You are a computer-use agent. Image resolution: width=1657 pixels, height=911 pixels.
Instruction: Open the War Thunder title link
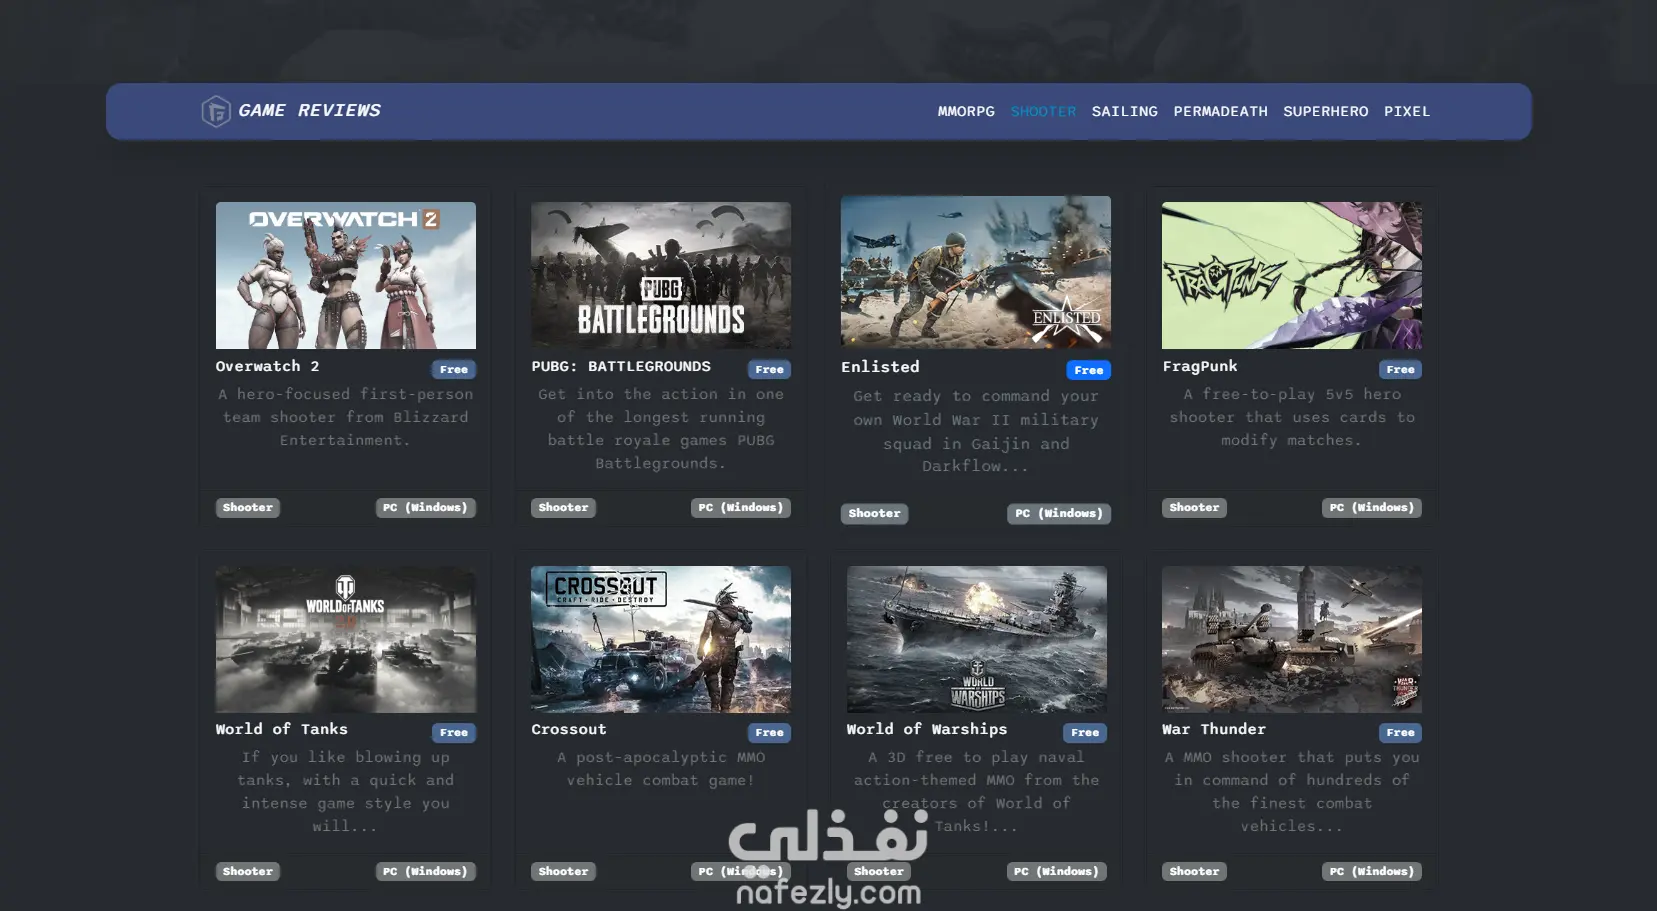coord(1214,729)
